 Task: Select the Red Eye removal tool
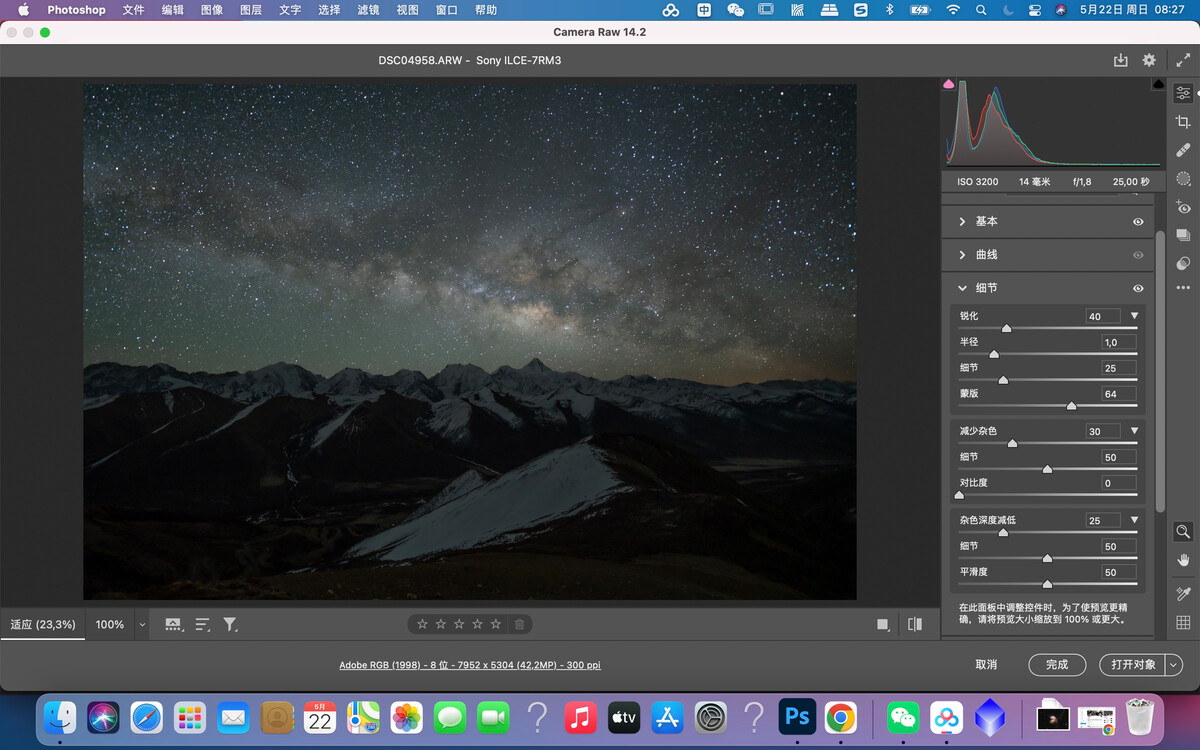tap(1183, 208)
